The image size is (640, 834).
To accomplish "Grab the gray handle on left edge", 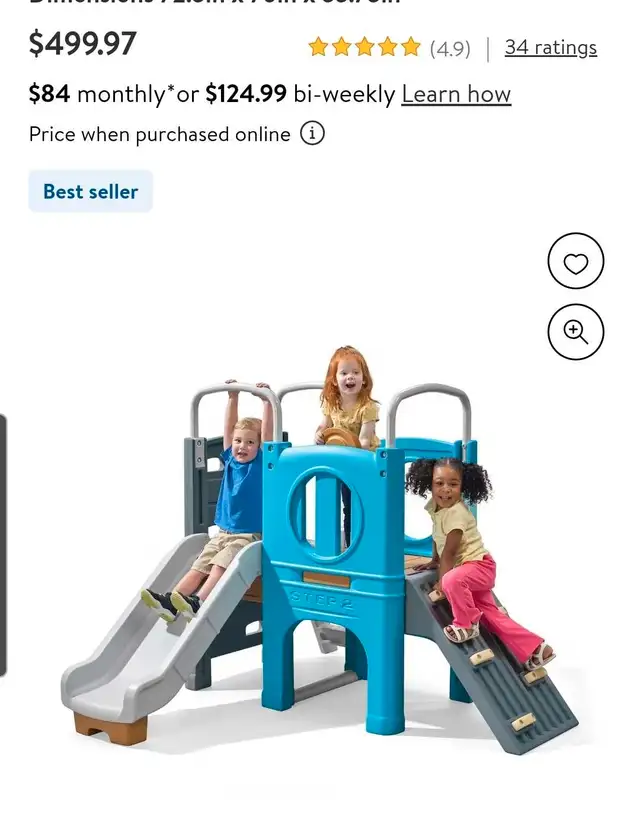I will [x=3, y=545].
